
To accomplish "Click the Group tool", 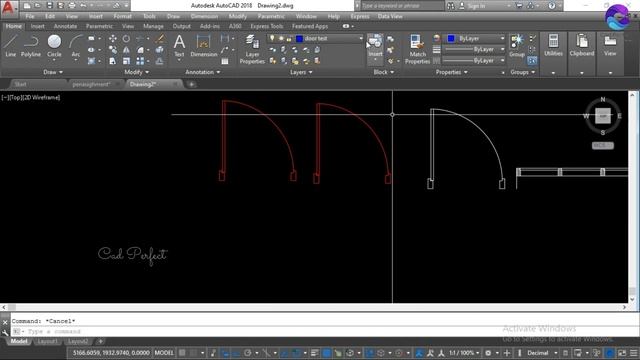I will (517, 45).
